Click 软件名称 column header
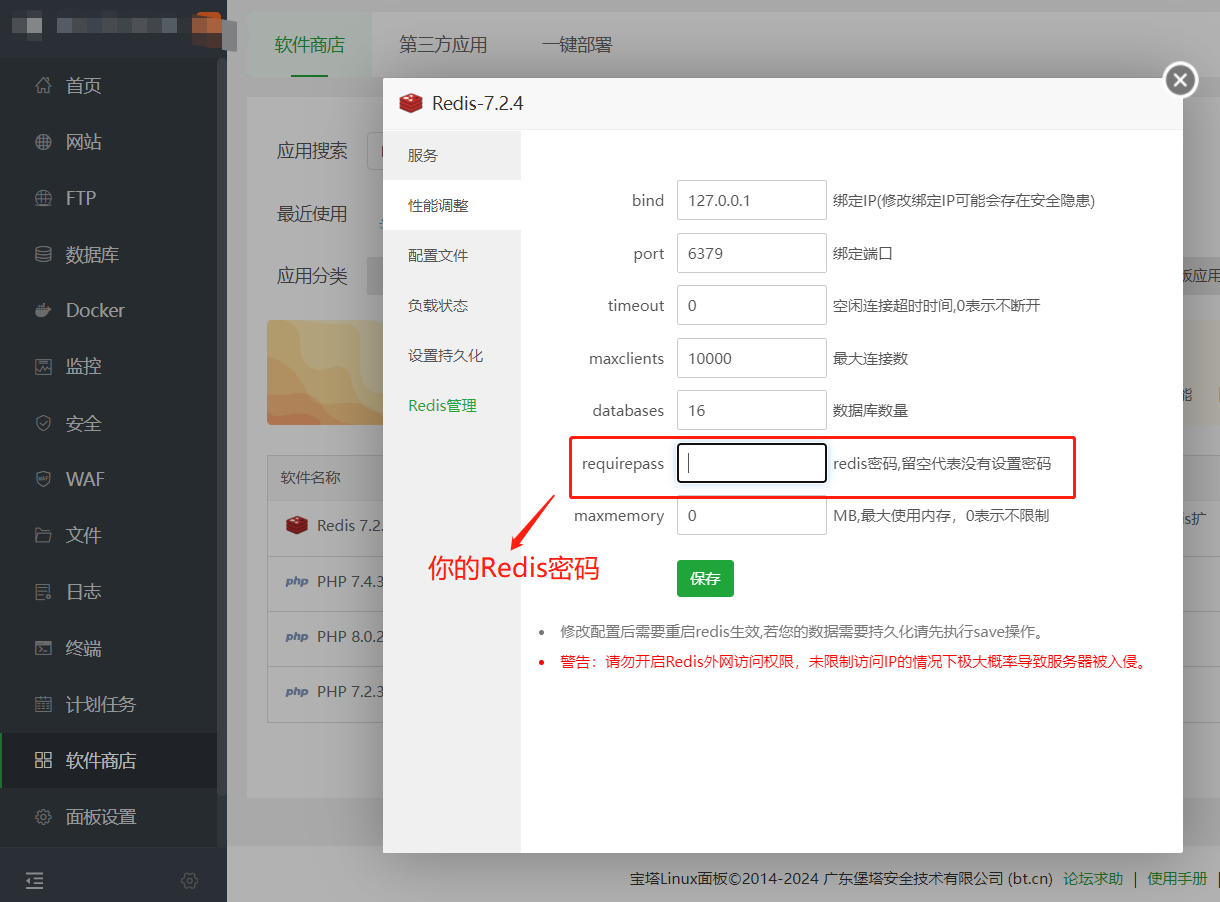1220x902 pixels. (310, 477)
